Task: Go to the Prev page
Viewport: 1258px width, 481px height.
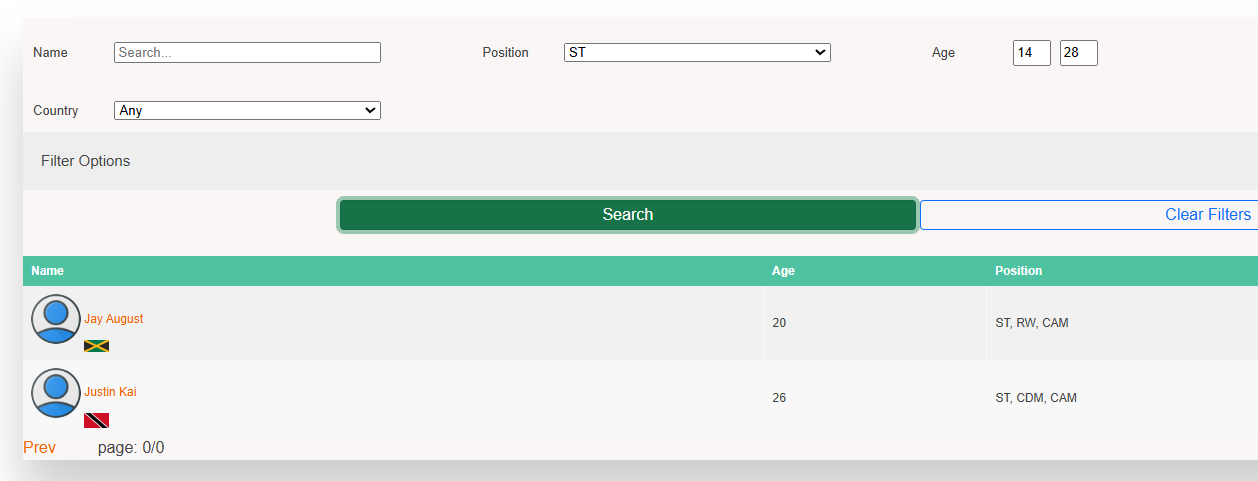Action: pyautogui.click(x=40, y=447)
